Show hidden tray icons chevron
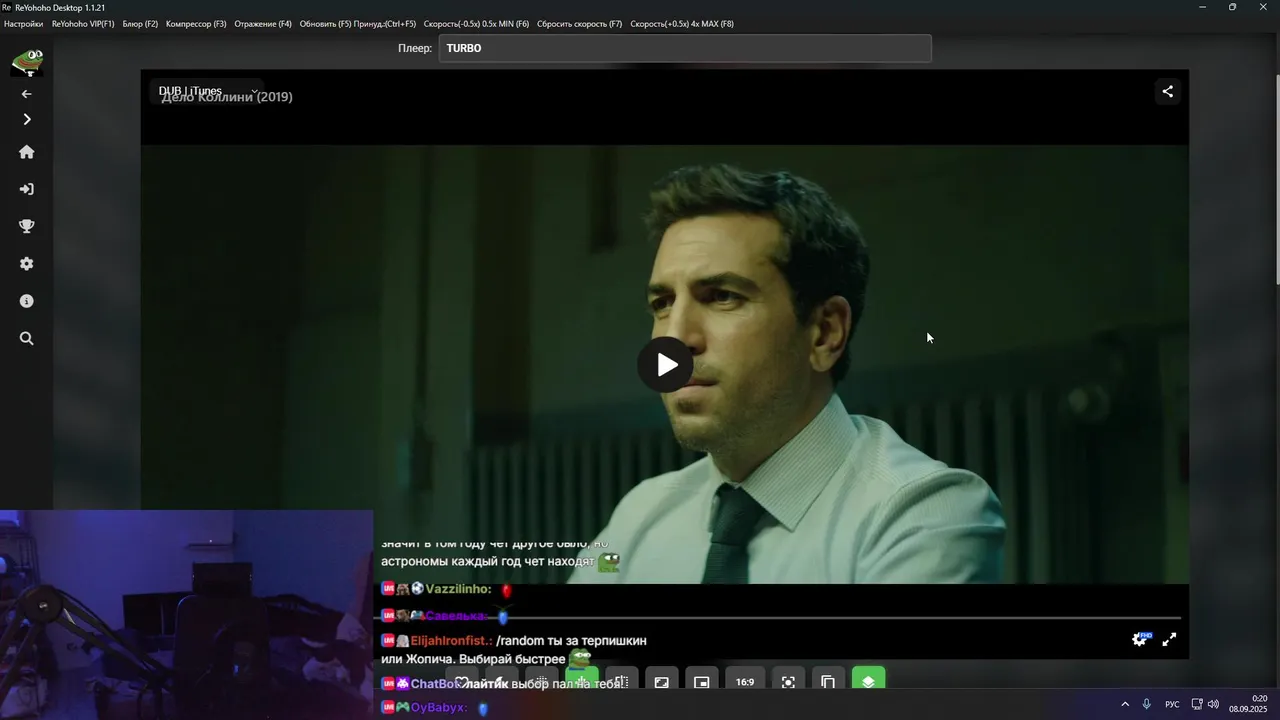This screenshot has width=1280, height=720. pyautogui.click(x=1125, y=704)
